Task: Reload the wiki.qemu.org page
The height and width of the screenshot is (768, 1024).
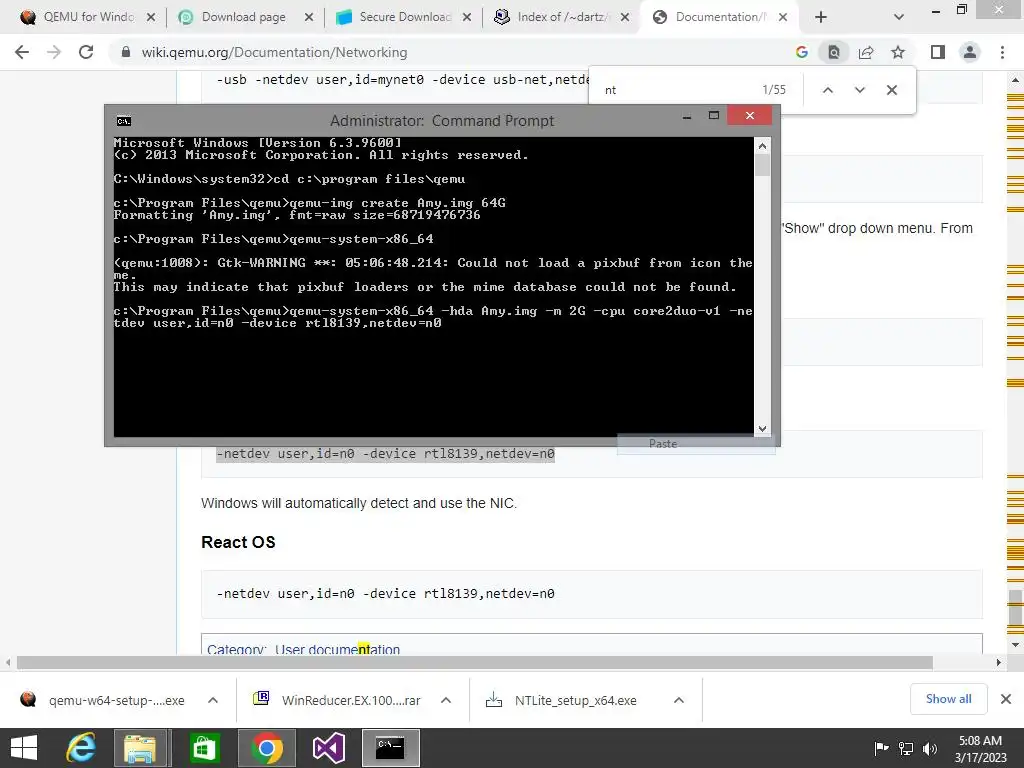Action: pyautogui.click(x=86, y=52)
